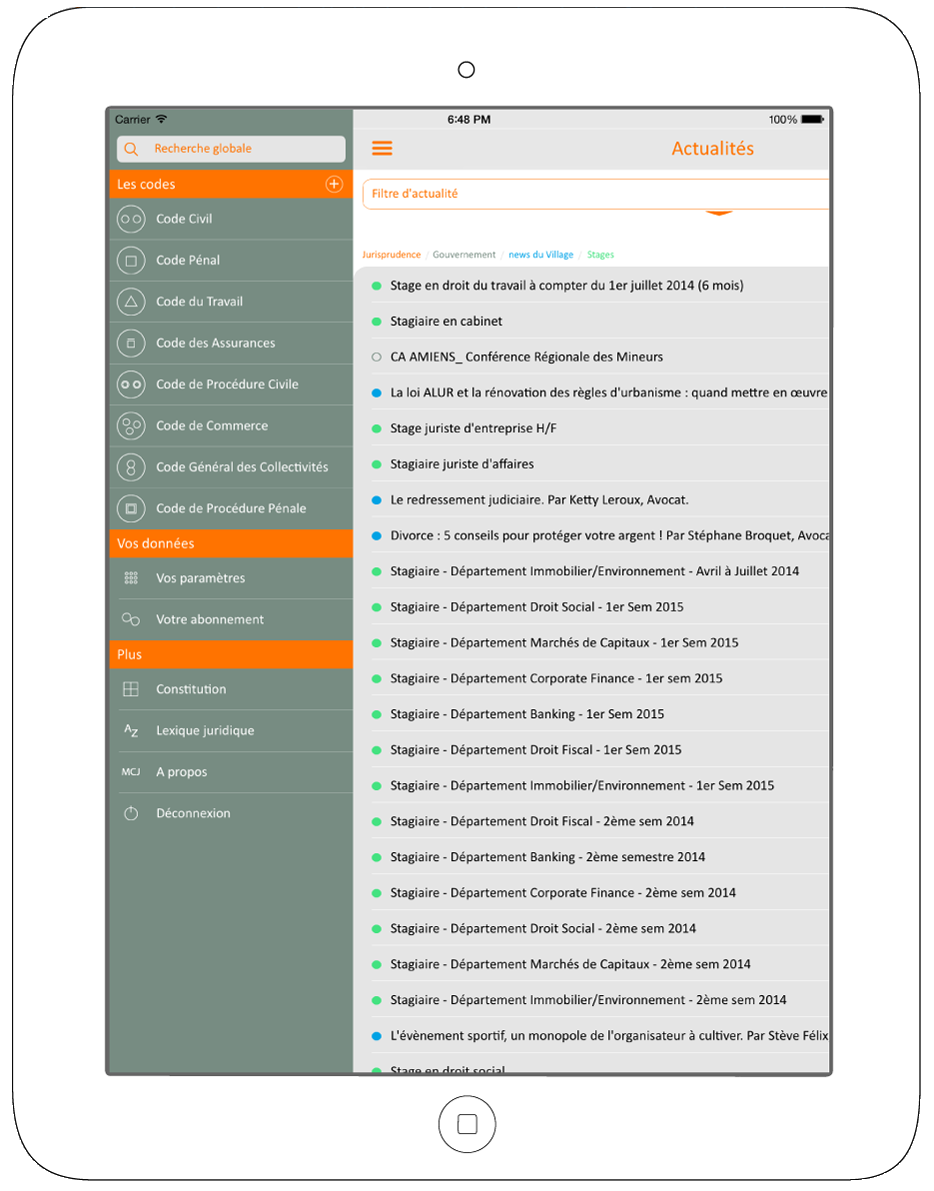This screenshot has height=1191, width=934.
Task: Open 'L'évènement sportif' article by Stève Félix
Action: click(592, 1035)
